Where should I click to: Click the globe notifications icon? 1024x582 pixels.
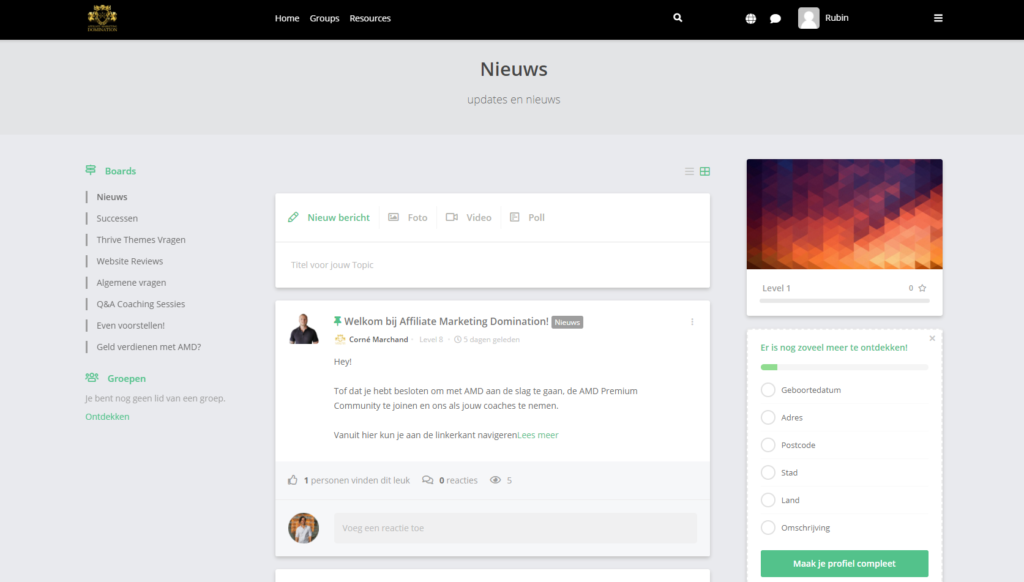click(751, 18)
